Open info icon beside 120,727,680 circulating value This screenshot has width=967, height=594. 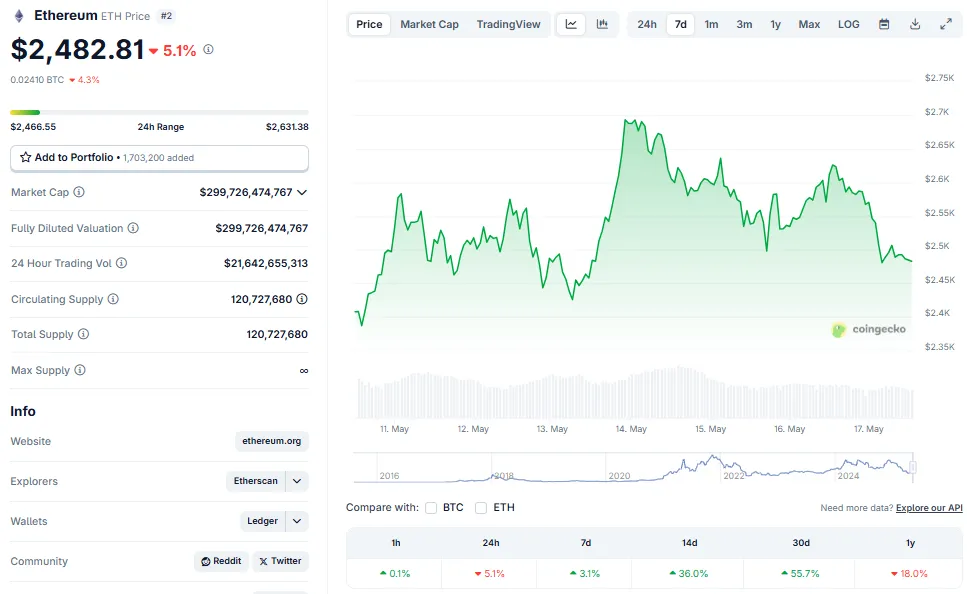(x=302, y=299)
